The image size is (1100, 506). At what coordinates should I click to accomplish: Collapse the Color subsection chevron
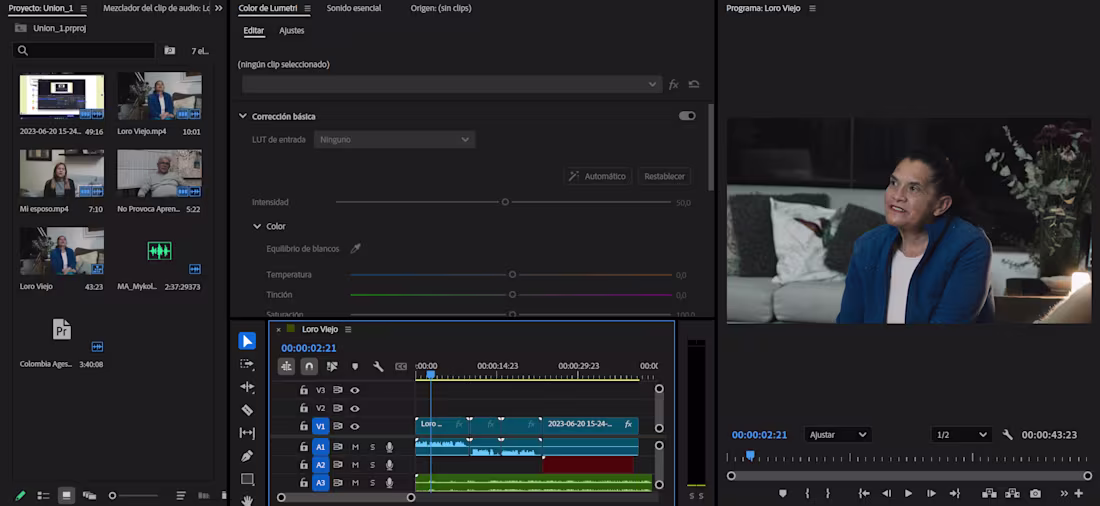click(x=257, y=226)
